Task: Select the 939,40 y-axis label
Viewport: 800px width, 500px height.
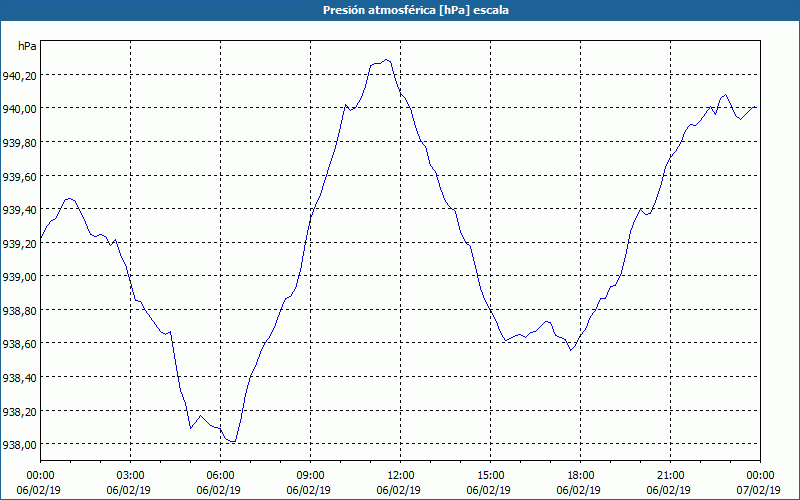Action: (18, 210)
